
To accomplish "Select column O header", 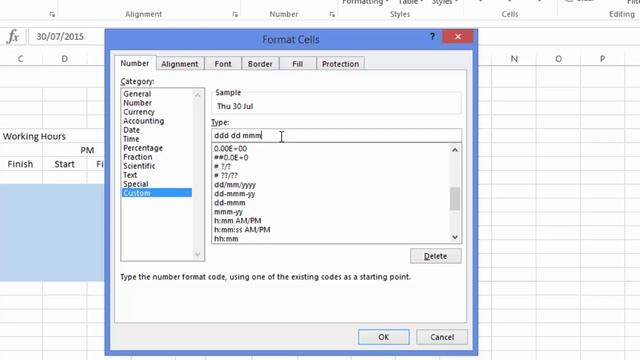I will [558, 59].
